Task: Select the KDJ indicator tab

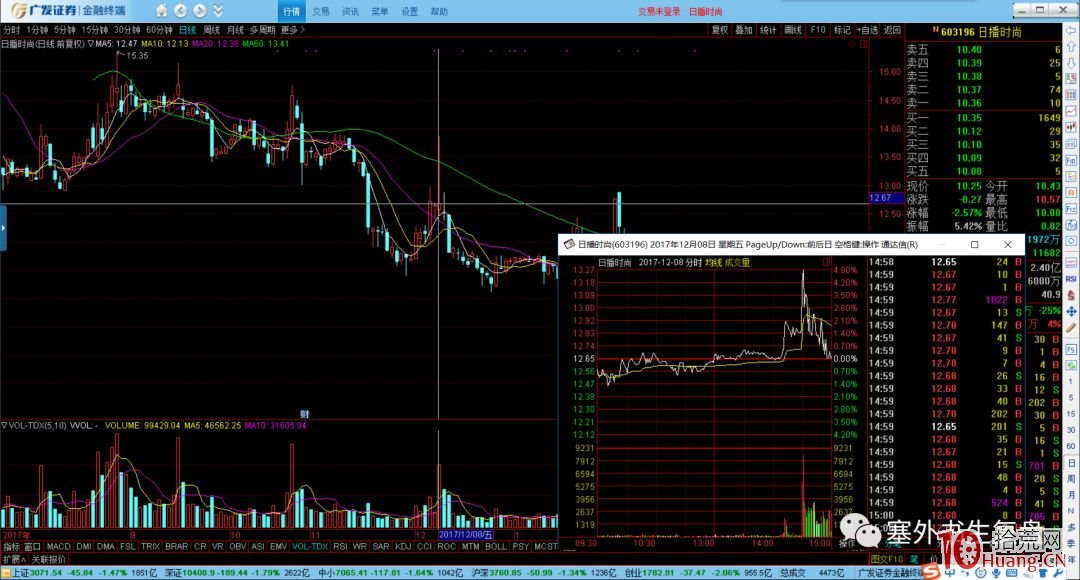Action: (x=403, y=546)
